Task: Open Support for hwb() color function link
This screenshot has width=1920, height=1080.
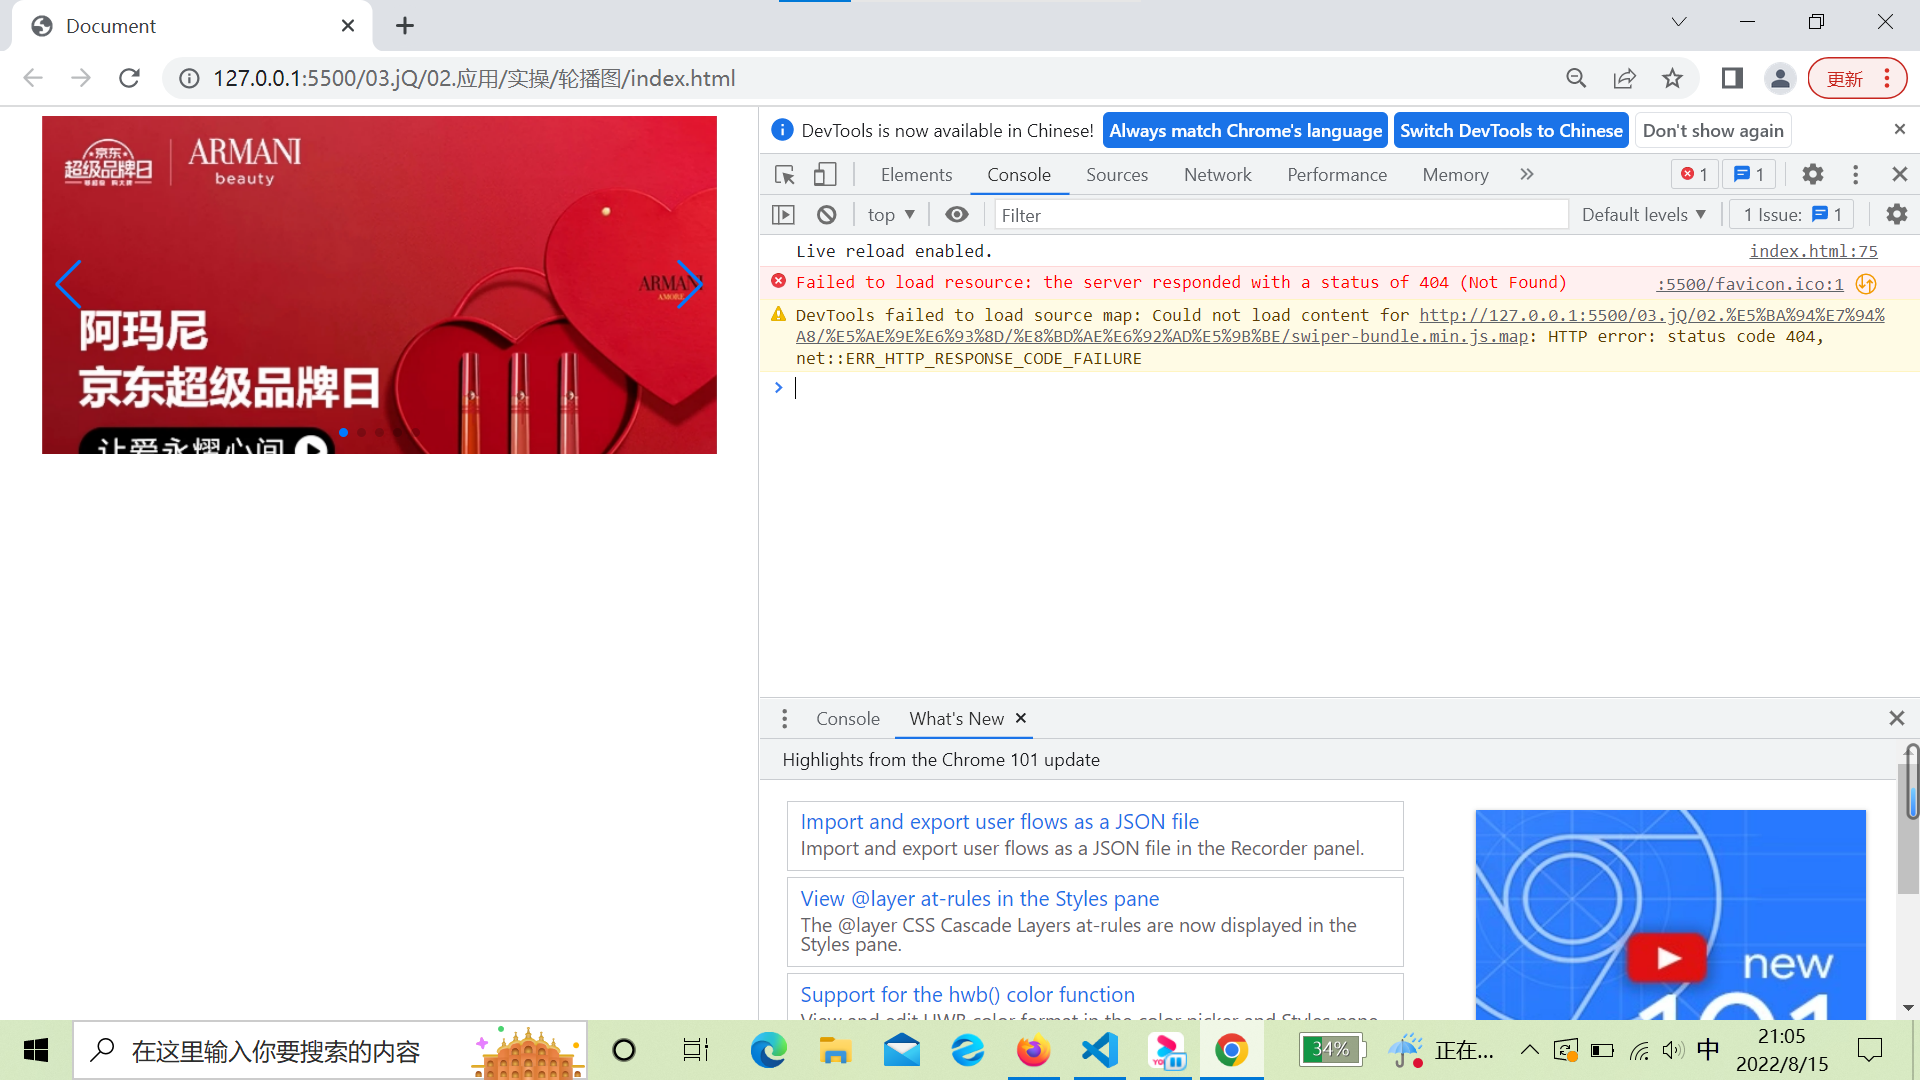Action: (x=967, y=995)
